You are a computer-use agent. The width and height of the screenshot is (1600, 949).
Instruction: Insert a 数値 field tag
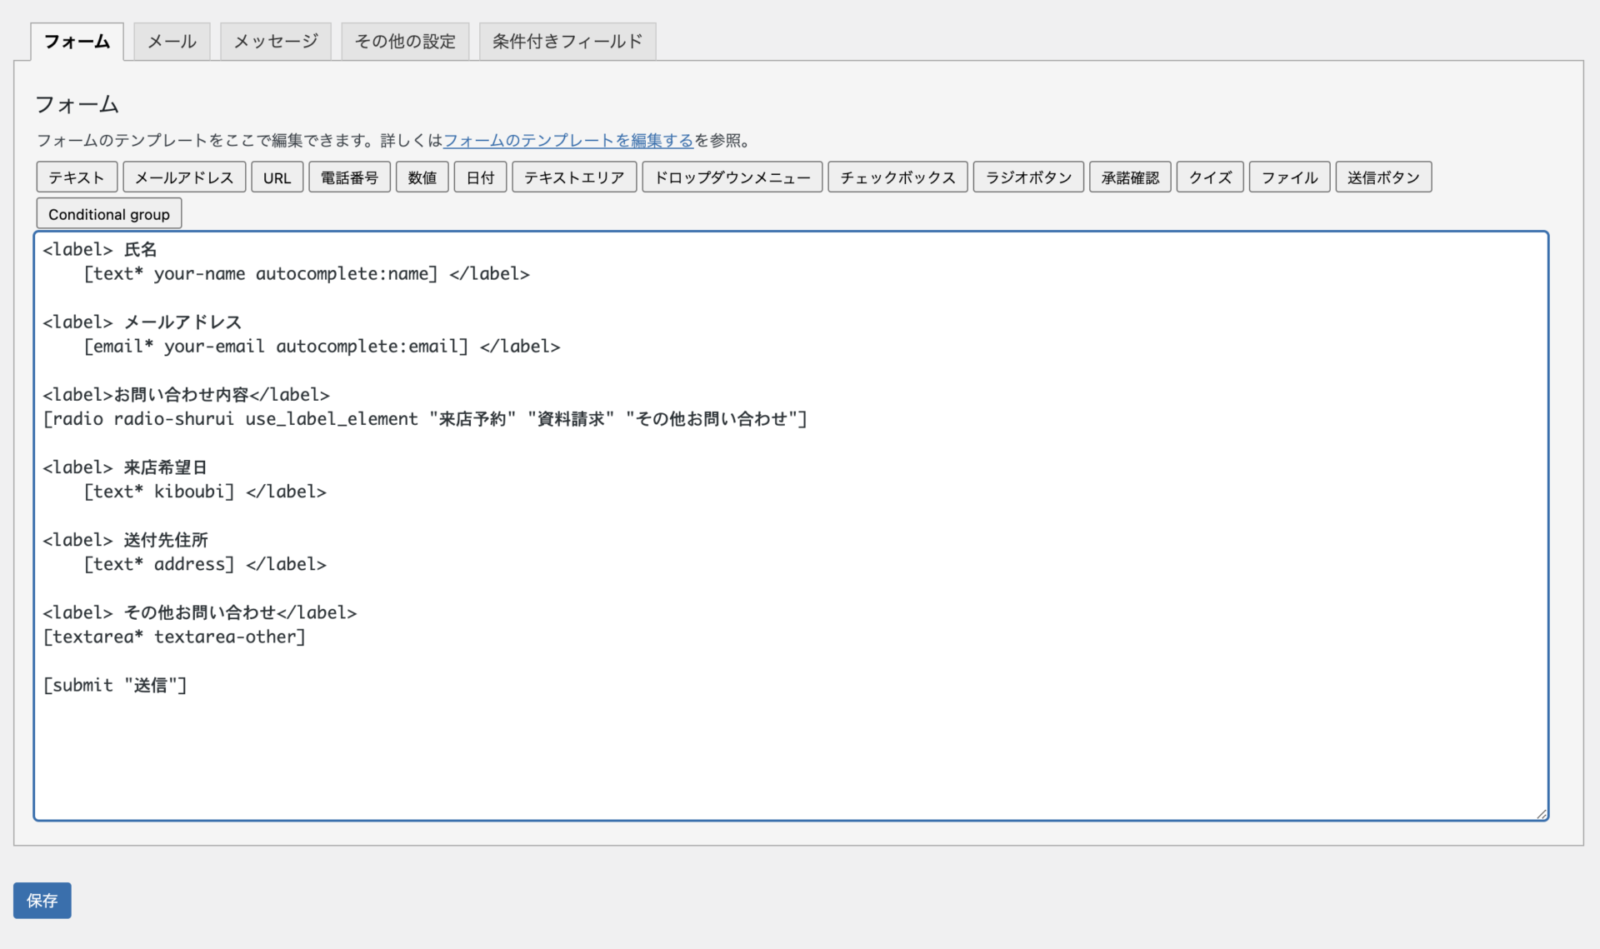[x=422, y=177]
